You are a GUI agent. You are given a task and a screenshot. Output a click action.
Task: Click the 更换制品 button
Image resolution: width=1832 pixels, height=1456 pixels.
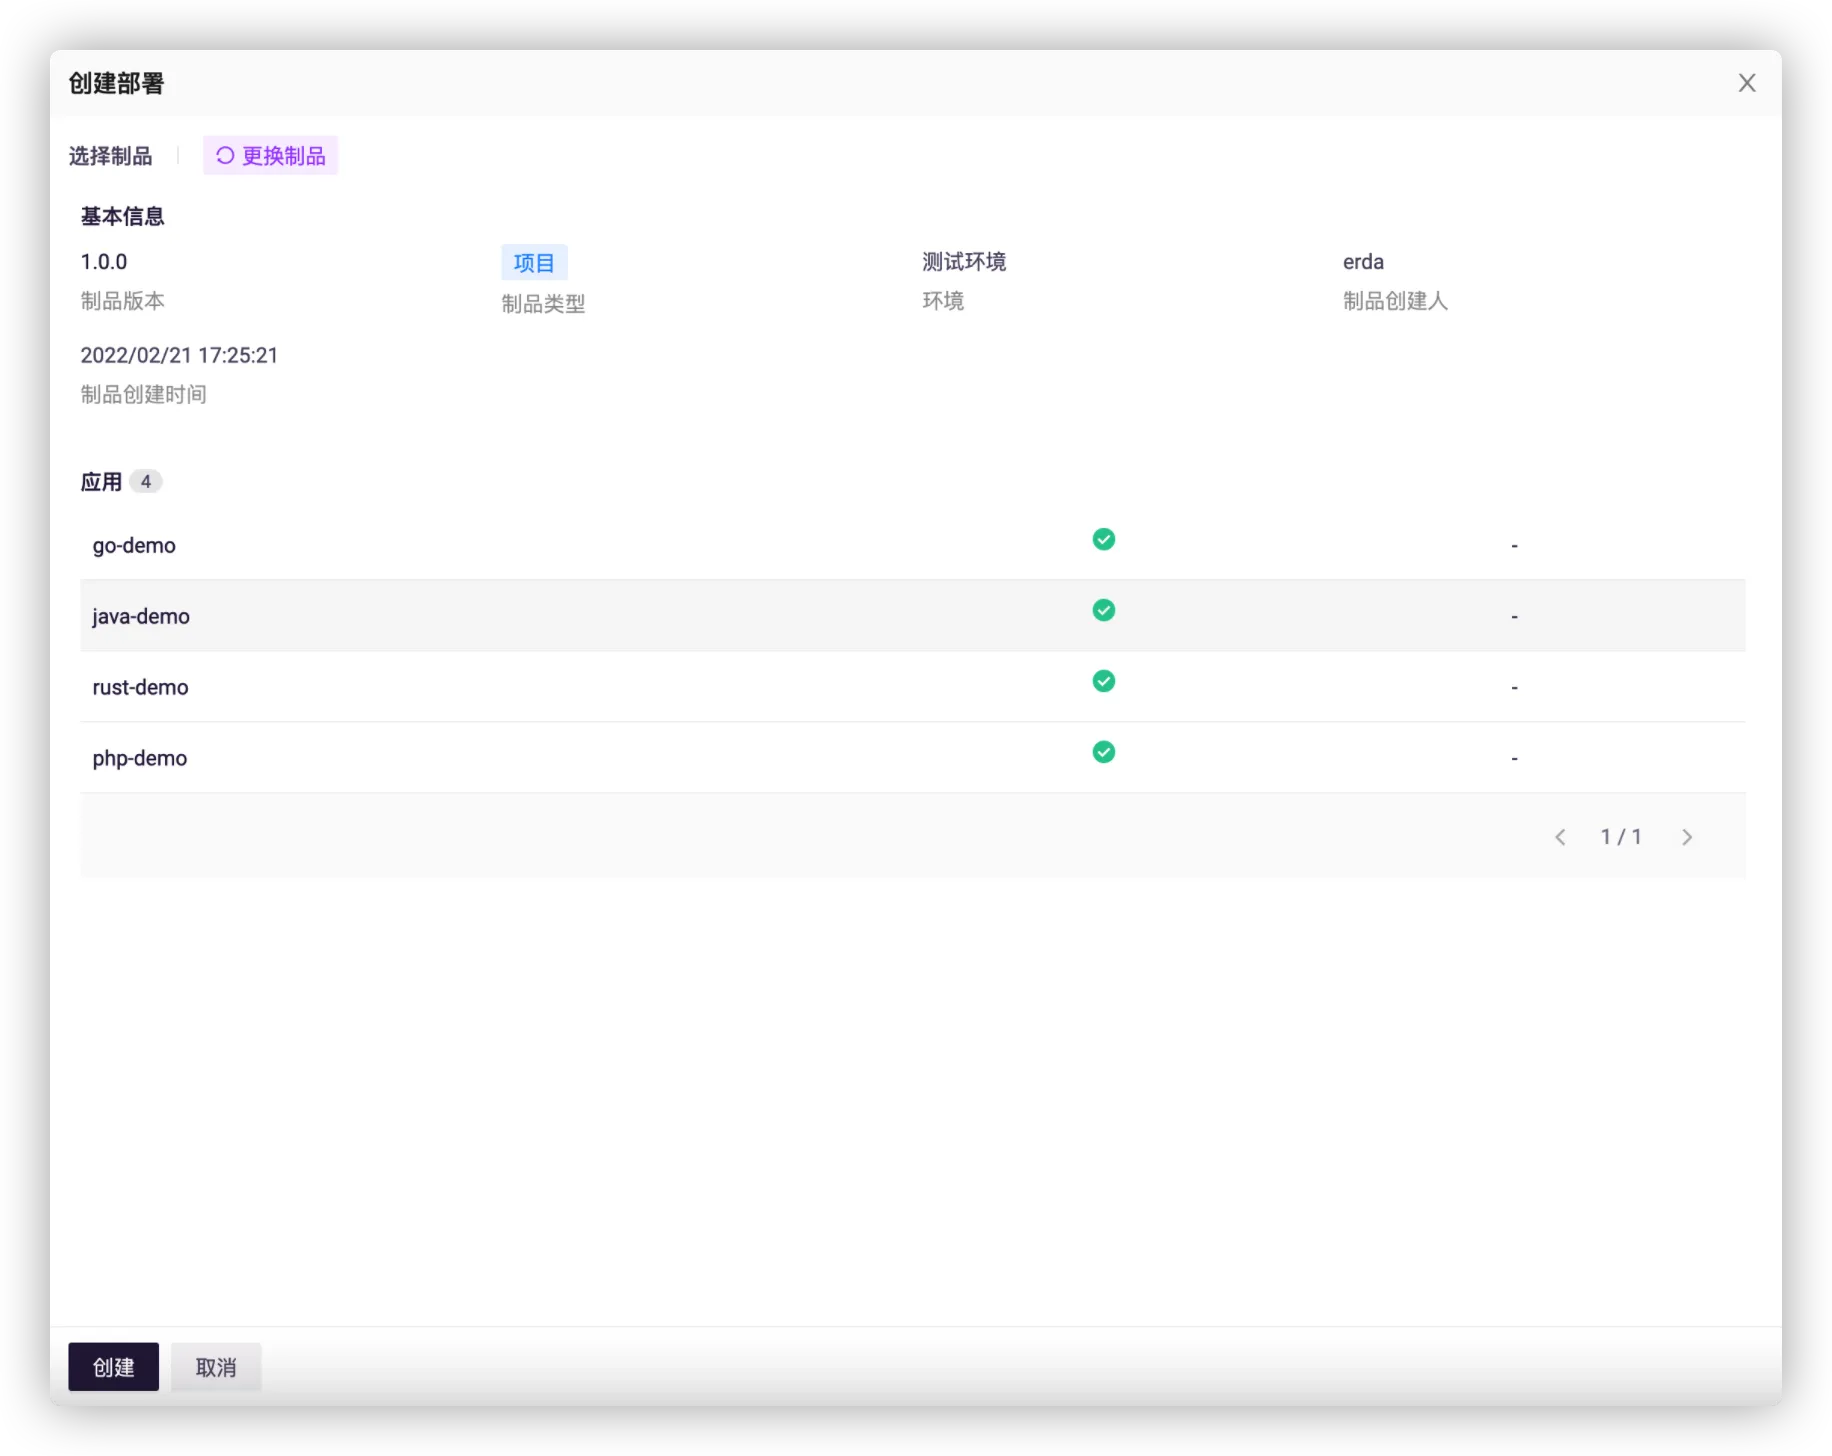click(271, 156)
